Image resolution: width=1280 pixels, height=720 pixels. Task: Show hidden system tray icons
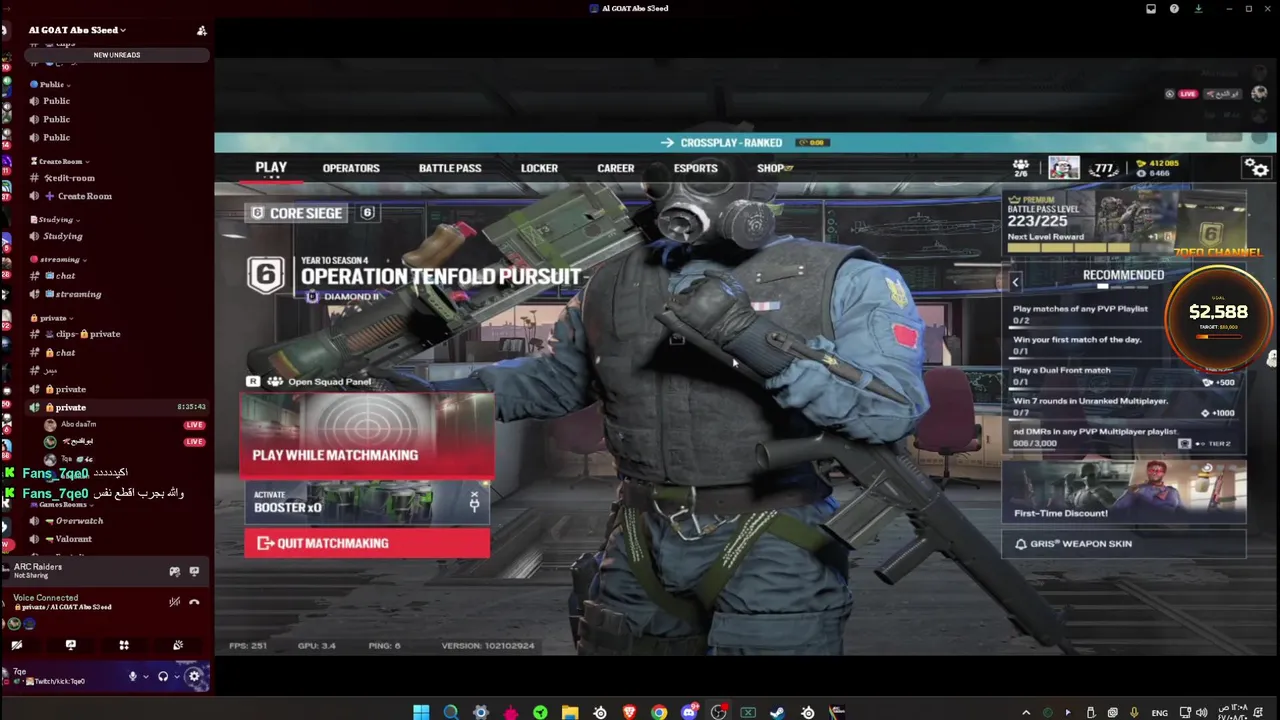tap(1026, 712)
